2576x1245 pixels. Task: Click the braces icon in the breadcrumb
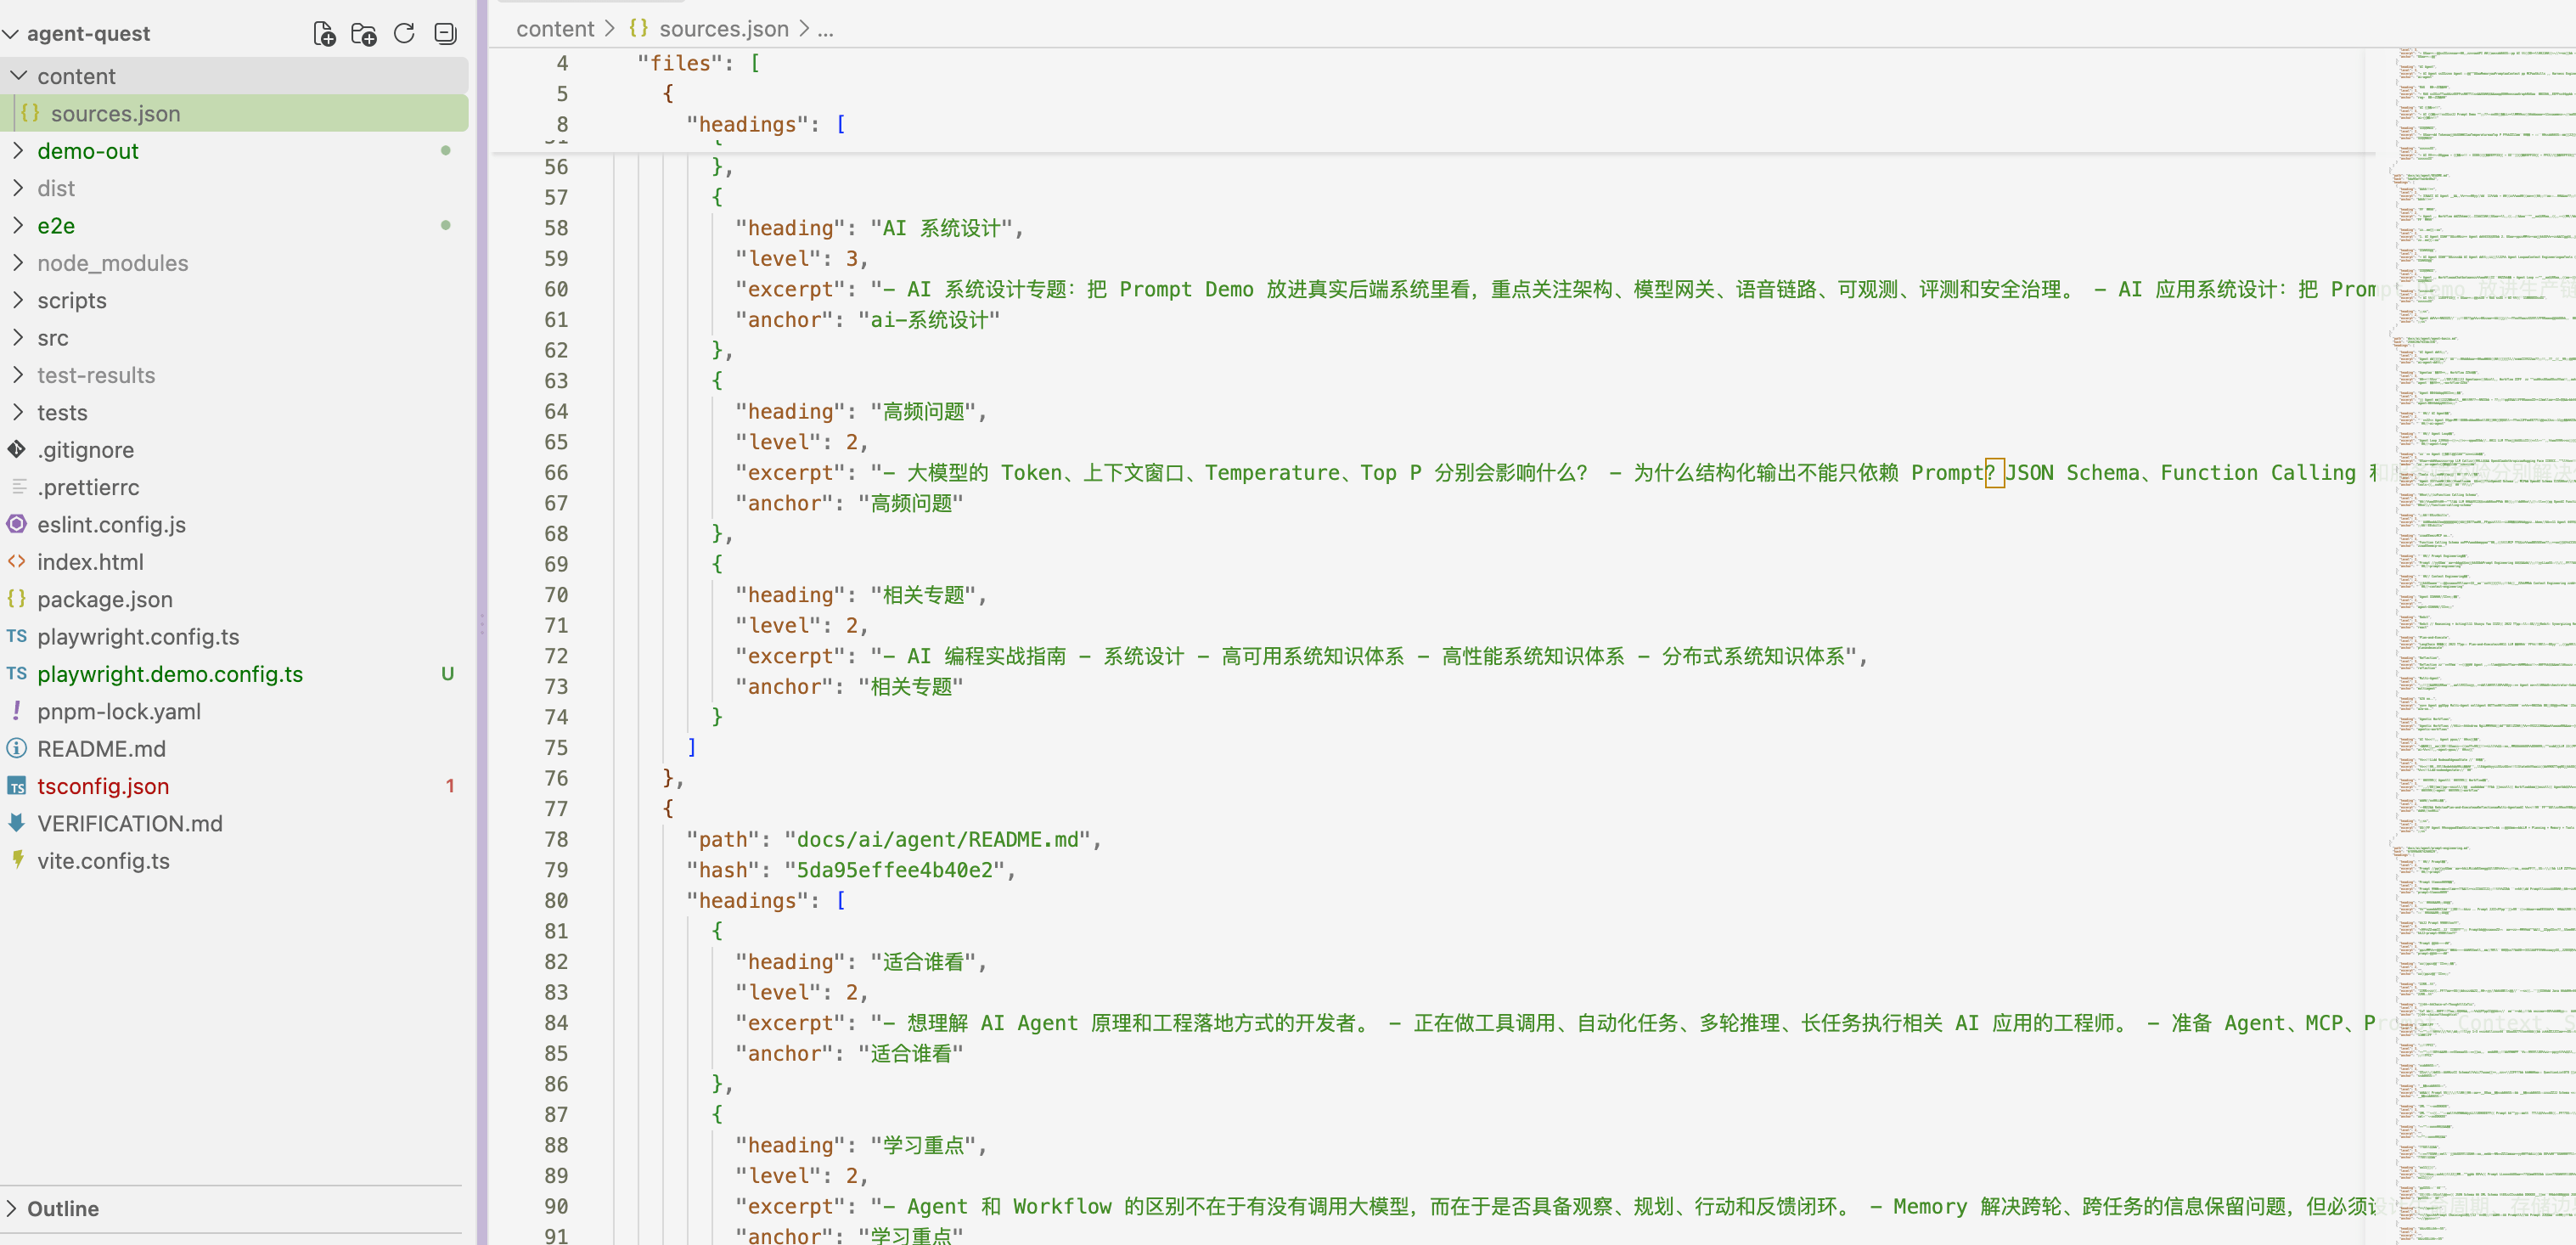638,28
